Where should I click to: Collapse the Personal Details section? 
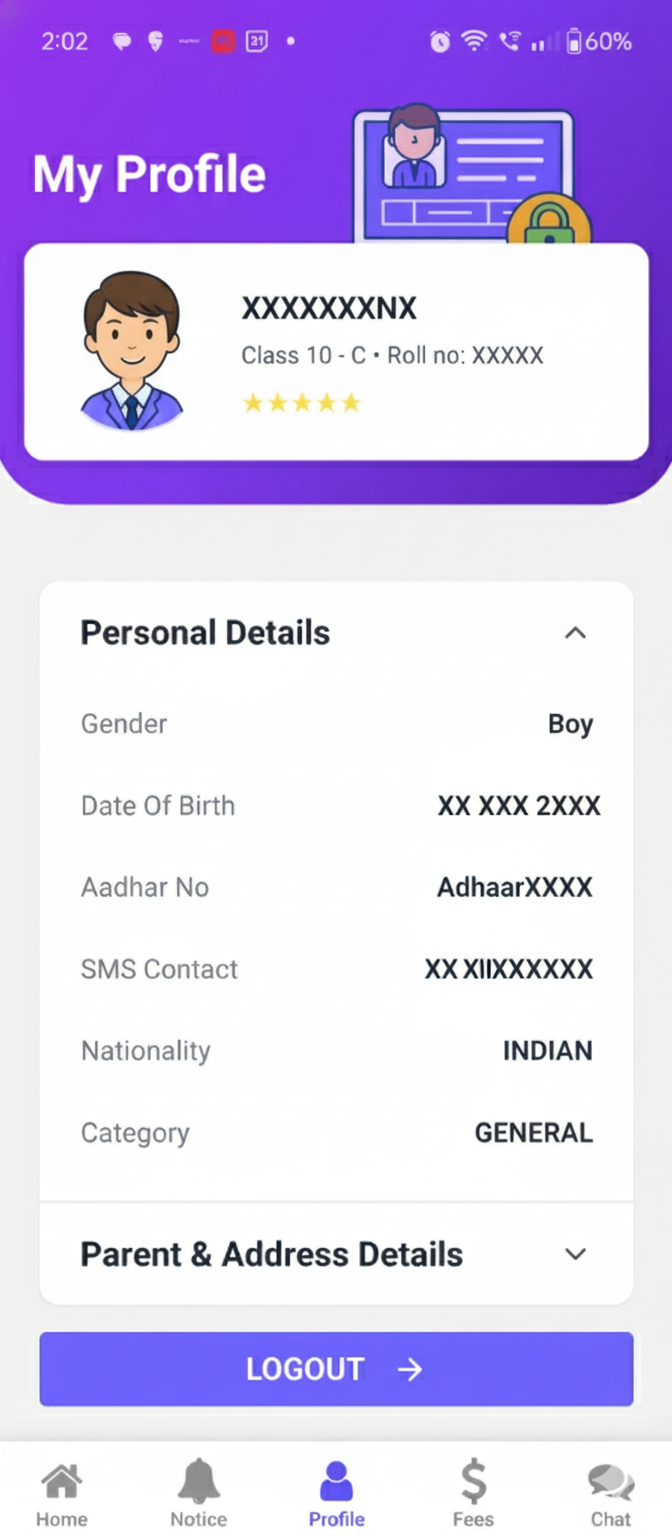tap(574, 632)
